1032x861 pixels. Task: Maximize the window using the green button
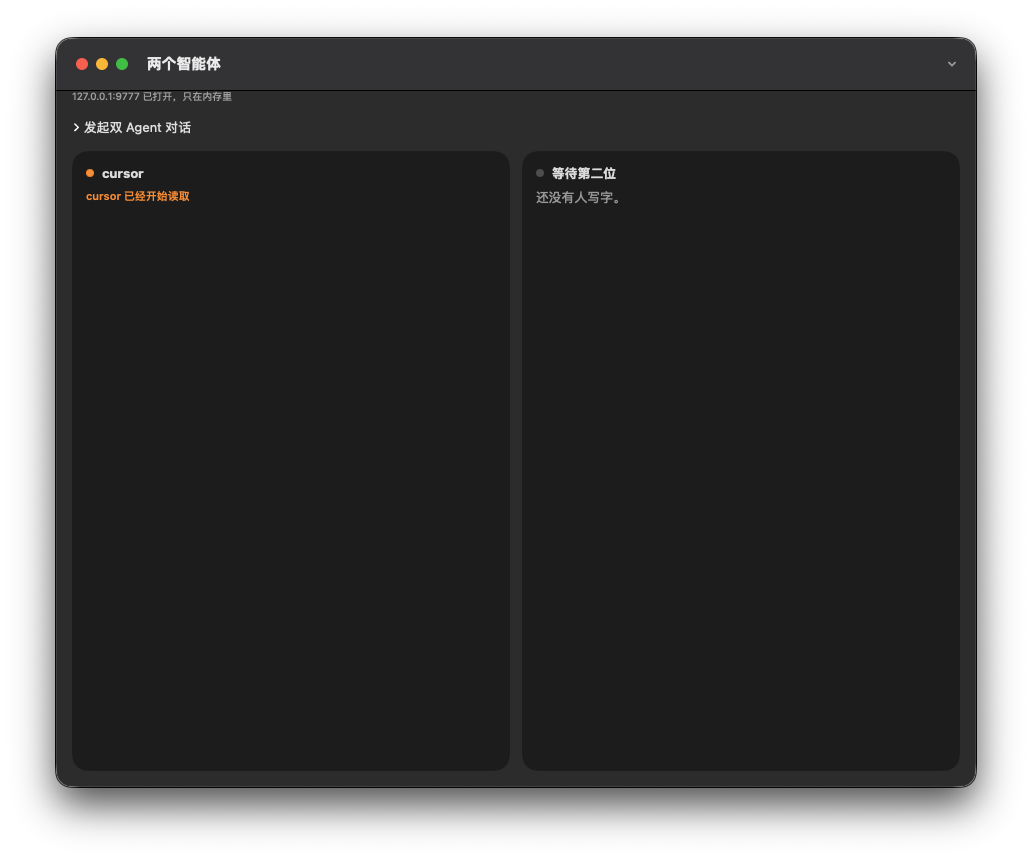click(122, 64)
